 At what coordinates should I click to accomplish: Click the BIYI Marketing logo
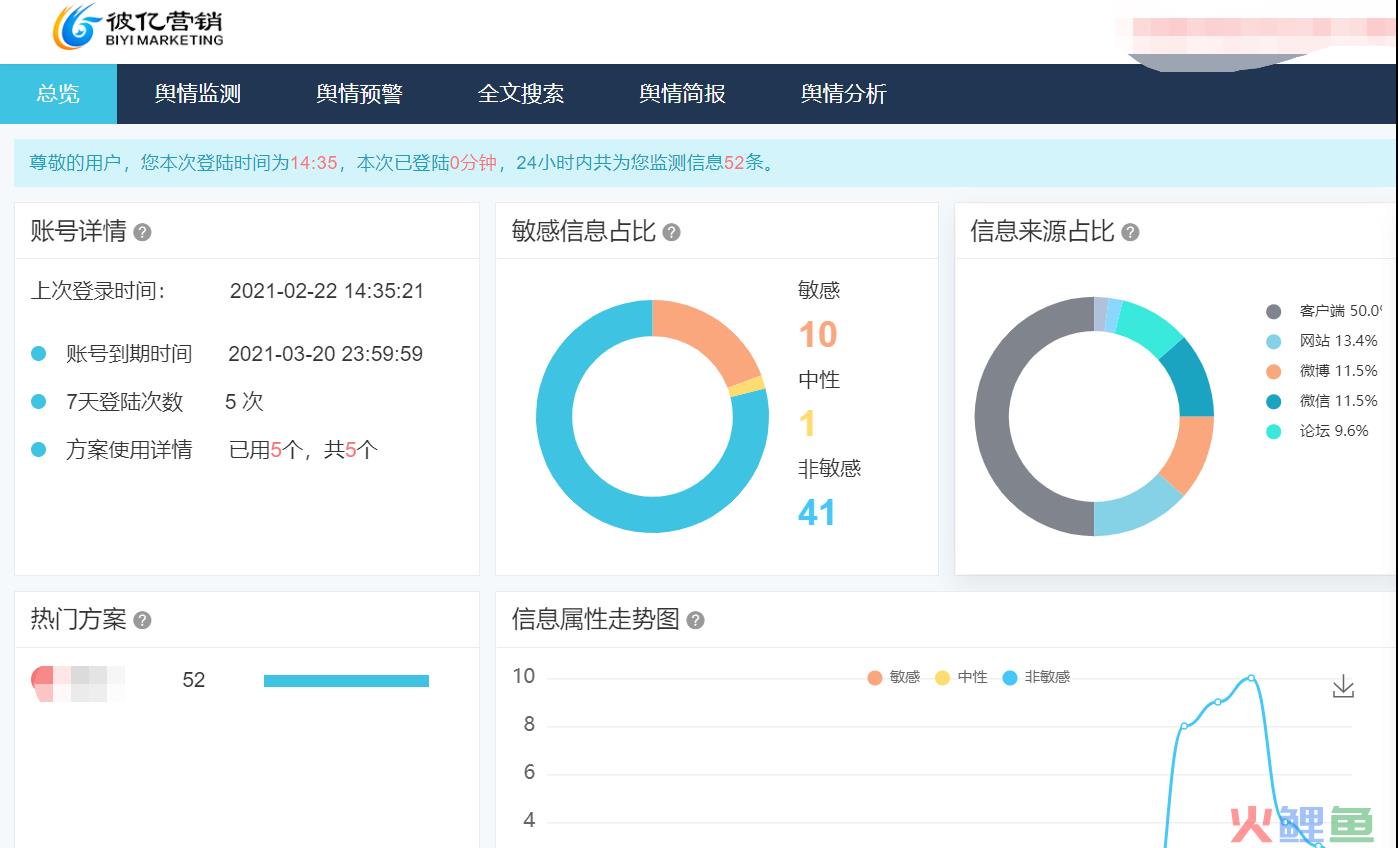tap(138, 27)
